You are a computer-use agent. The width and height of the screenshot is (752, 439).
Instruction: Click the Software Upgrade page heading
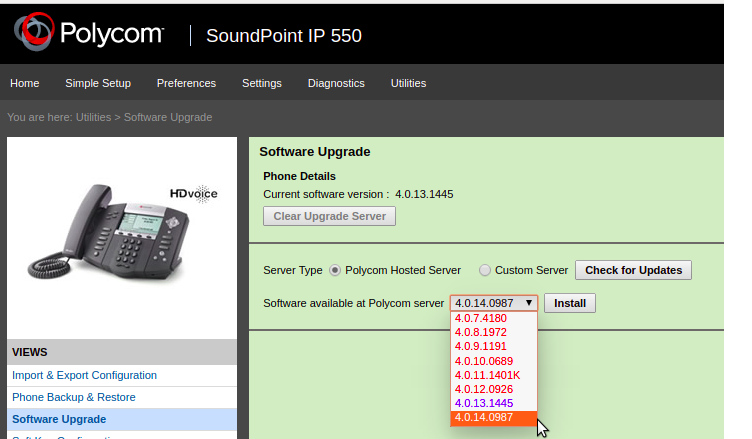click(315, 152)
